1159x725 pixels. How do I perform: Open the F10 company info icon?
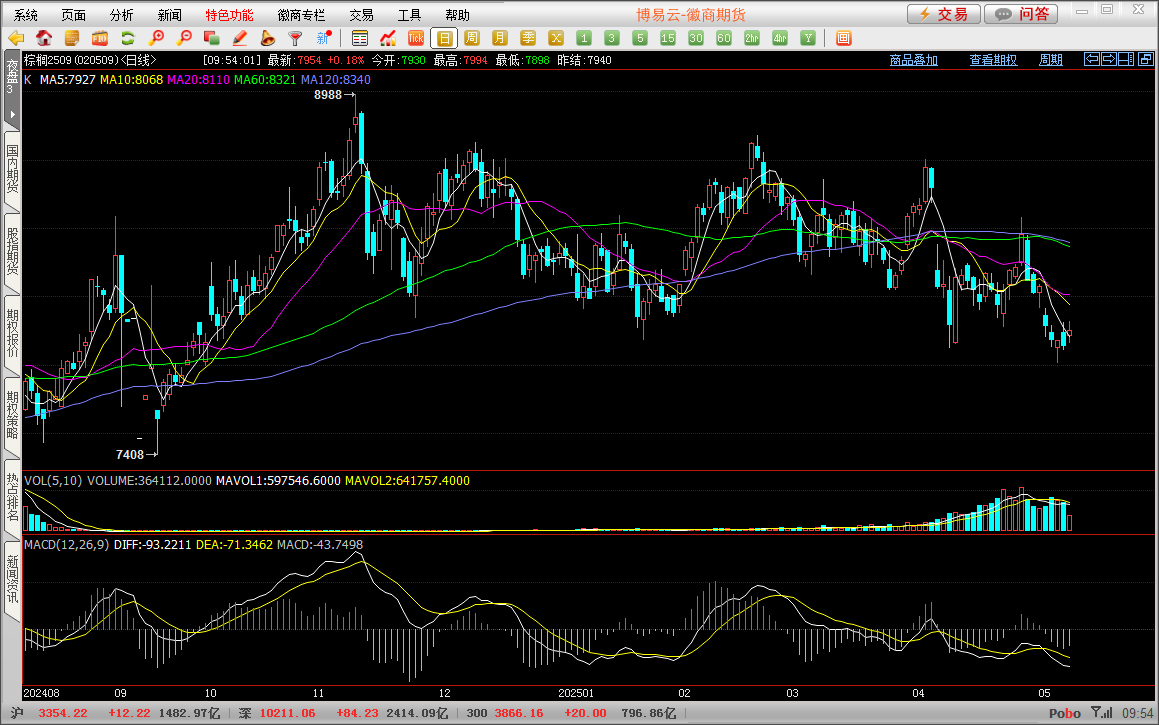coord(99,38)
